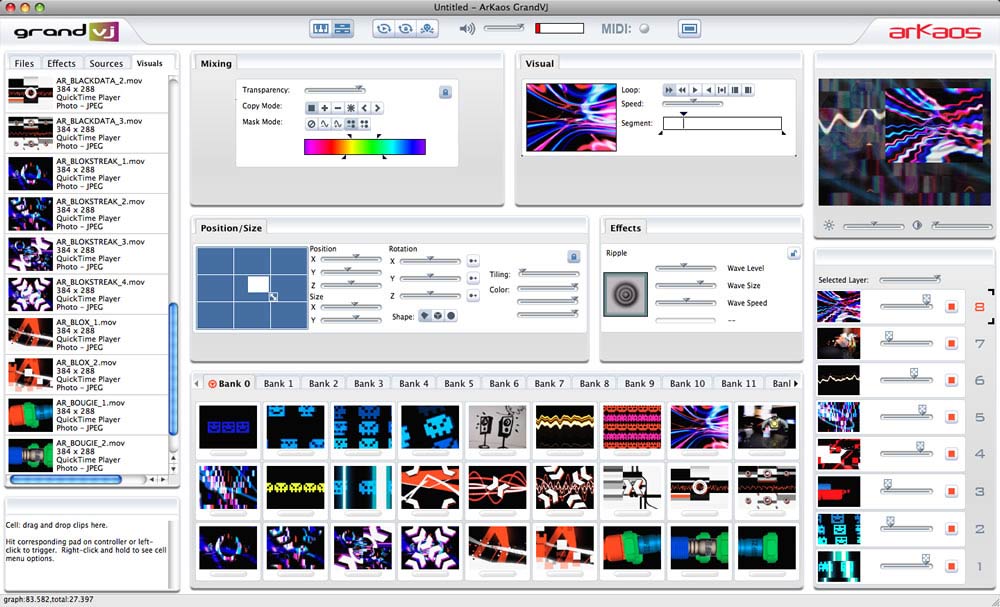Select the cube Shape icon
This screenshot has width=1000, height=607.
point(438,316)
